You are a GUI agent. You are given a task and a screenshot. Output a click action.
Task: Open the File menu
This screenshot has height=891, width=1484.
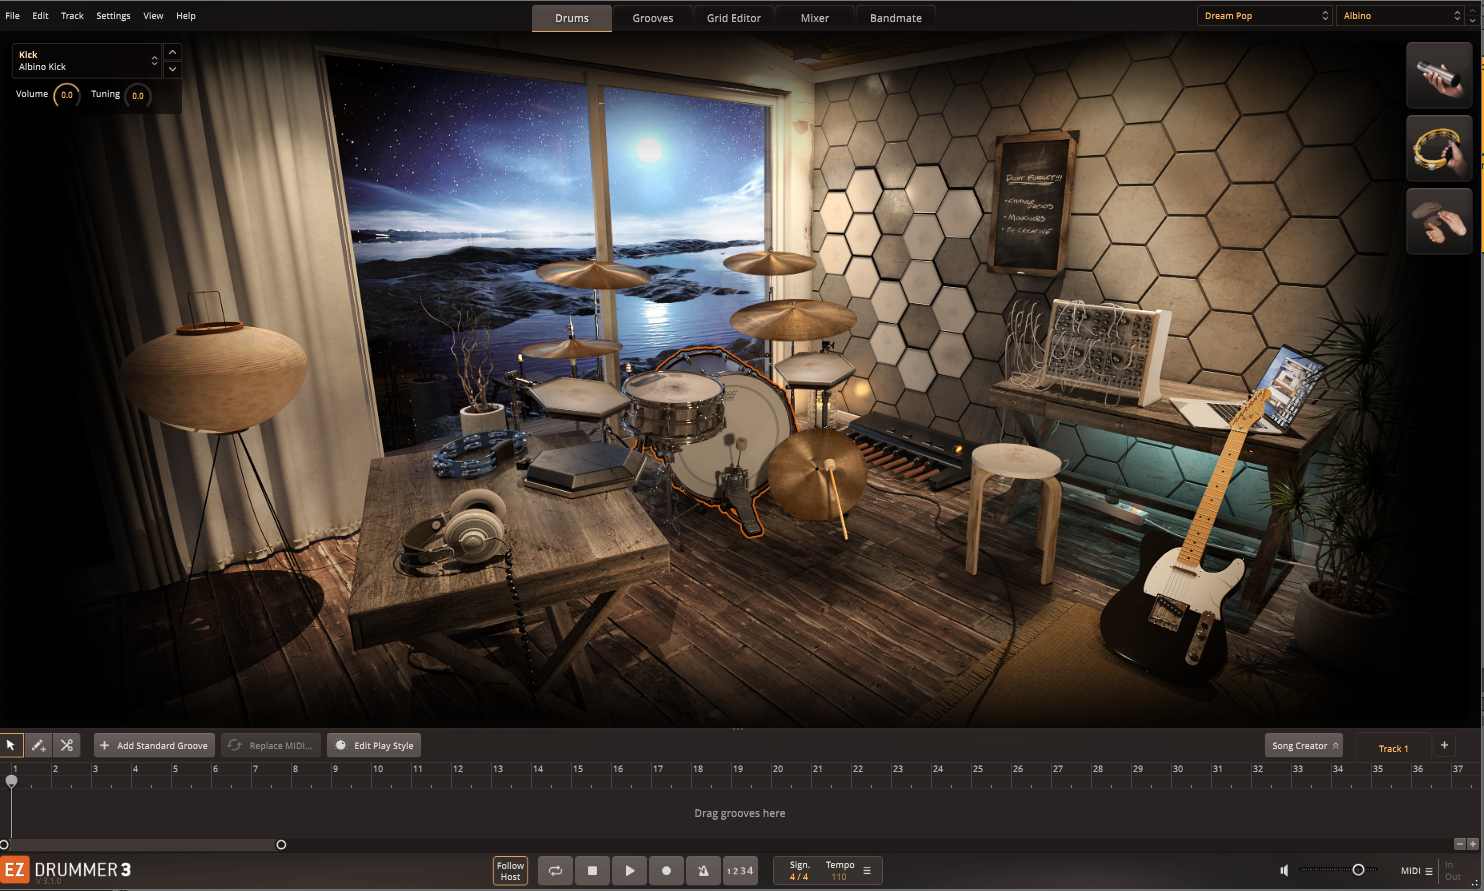click(x=12, y=16)
